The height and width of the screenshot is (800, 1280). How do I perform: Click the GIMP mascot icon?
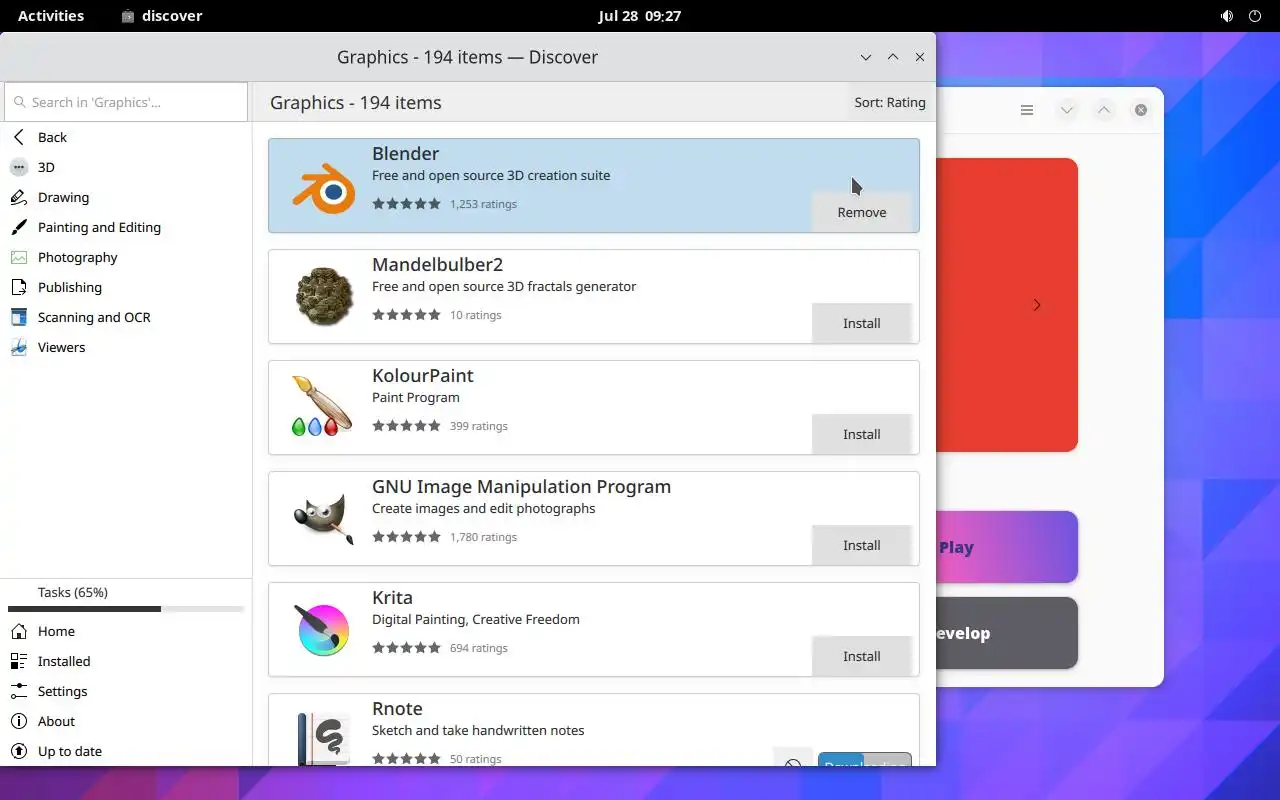click(x=323, y=518)
